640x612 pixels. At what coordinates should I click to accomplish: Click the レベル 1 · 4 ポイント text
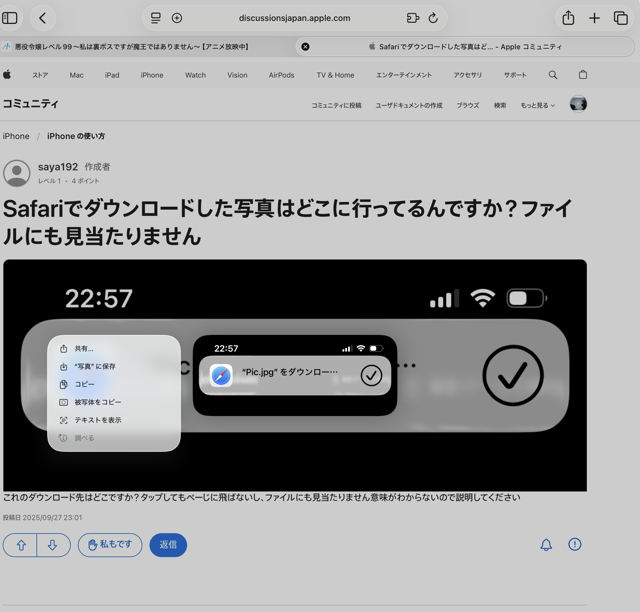coord(69,181)
